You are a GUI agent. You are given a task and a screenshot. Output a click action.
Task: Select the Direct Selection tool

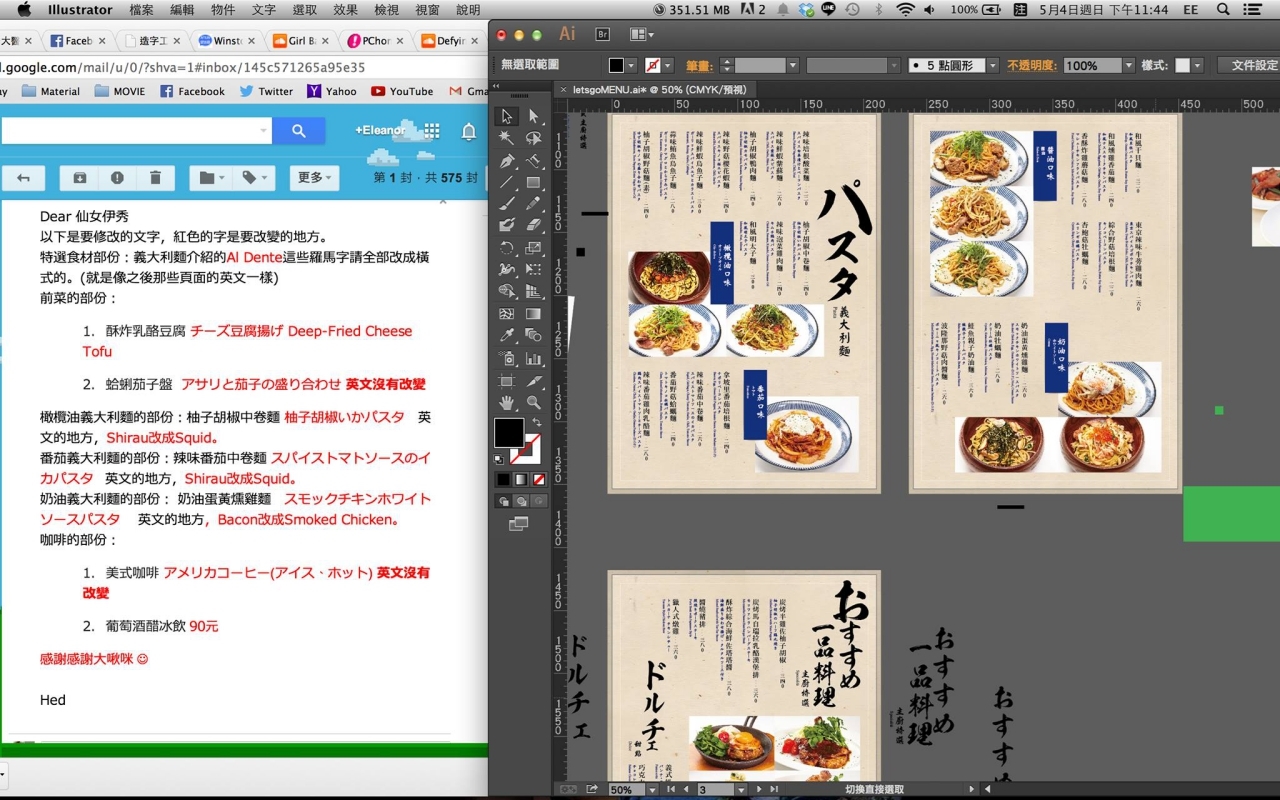click(x=533, y=117)
